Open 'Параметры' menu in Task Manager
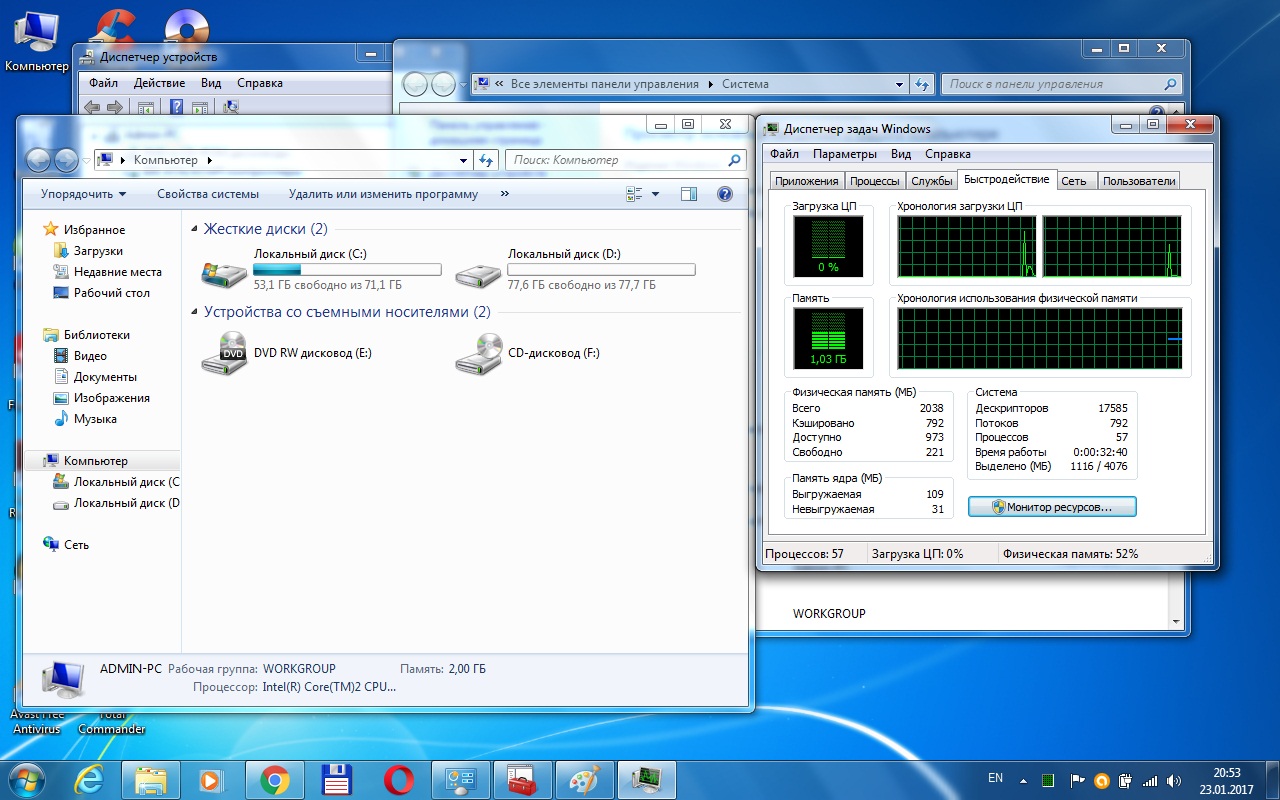The height and width of the screenshot is (800, 1280). 844,154
